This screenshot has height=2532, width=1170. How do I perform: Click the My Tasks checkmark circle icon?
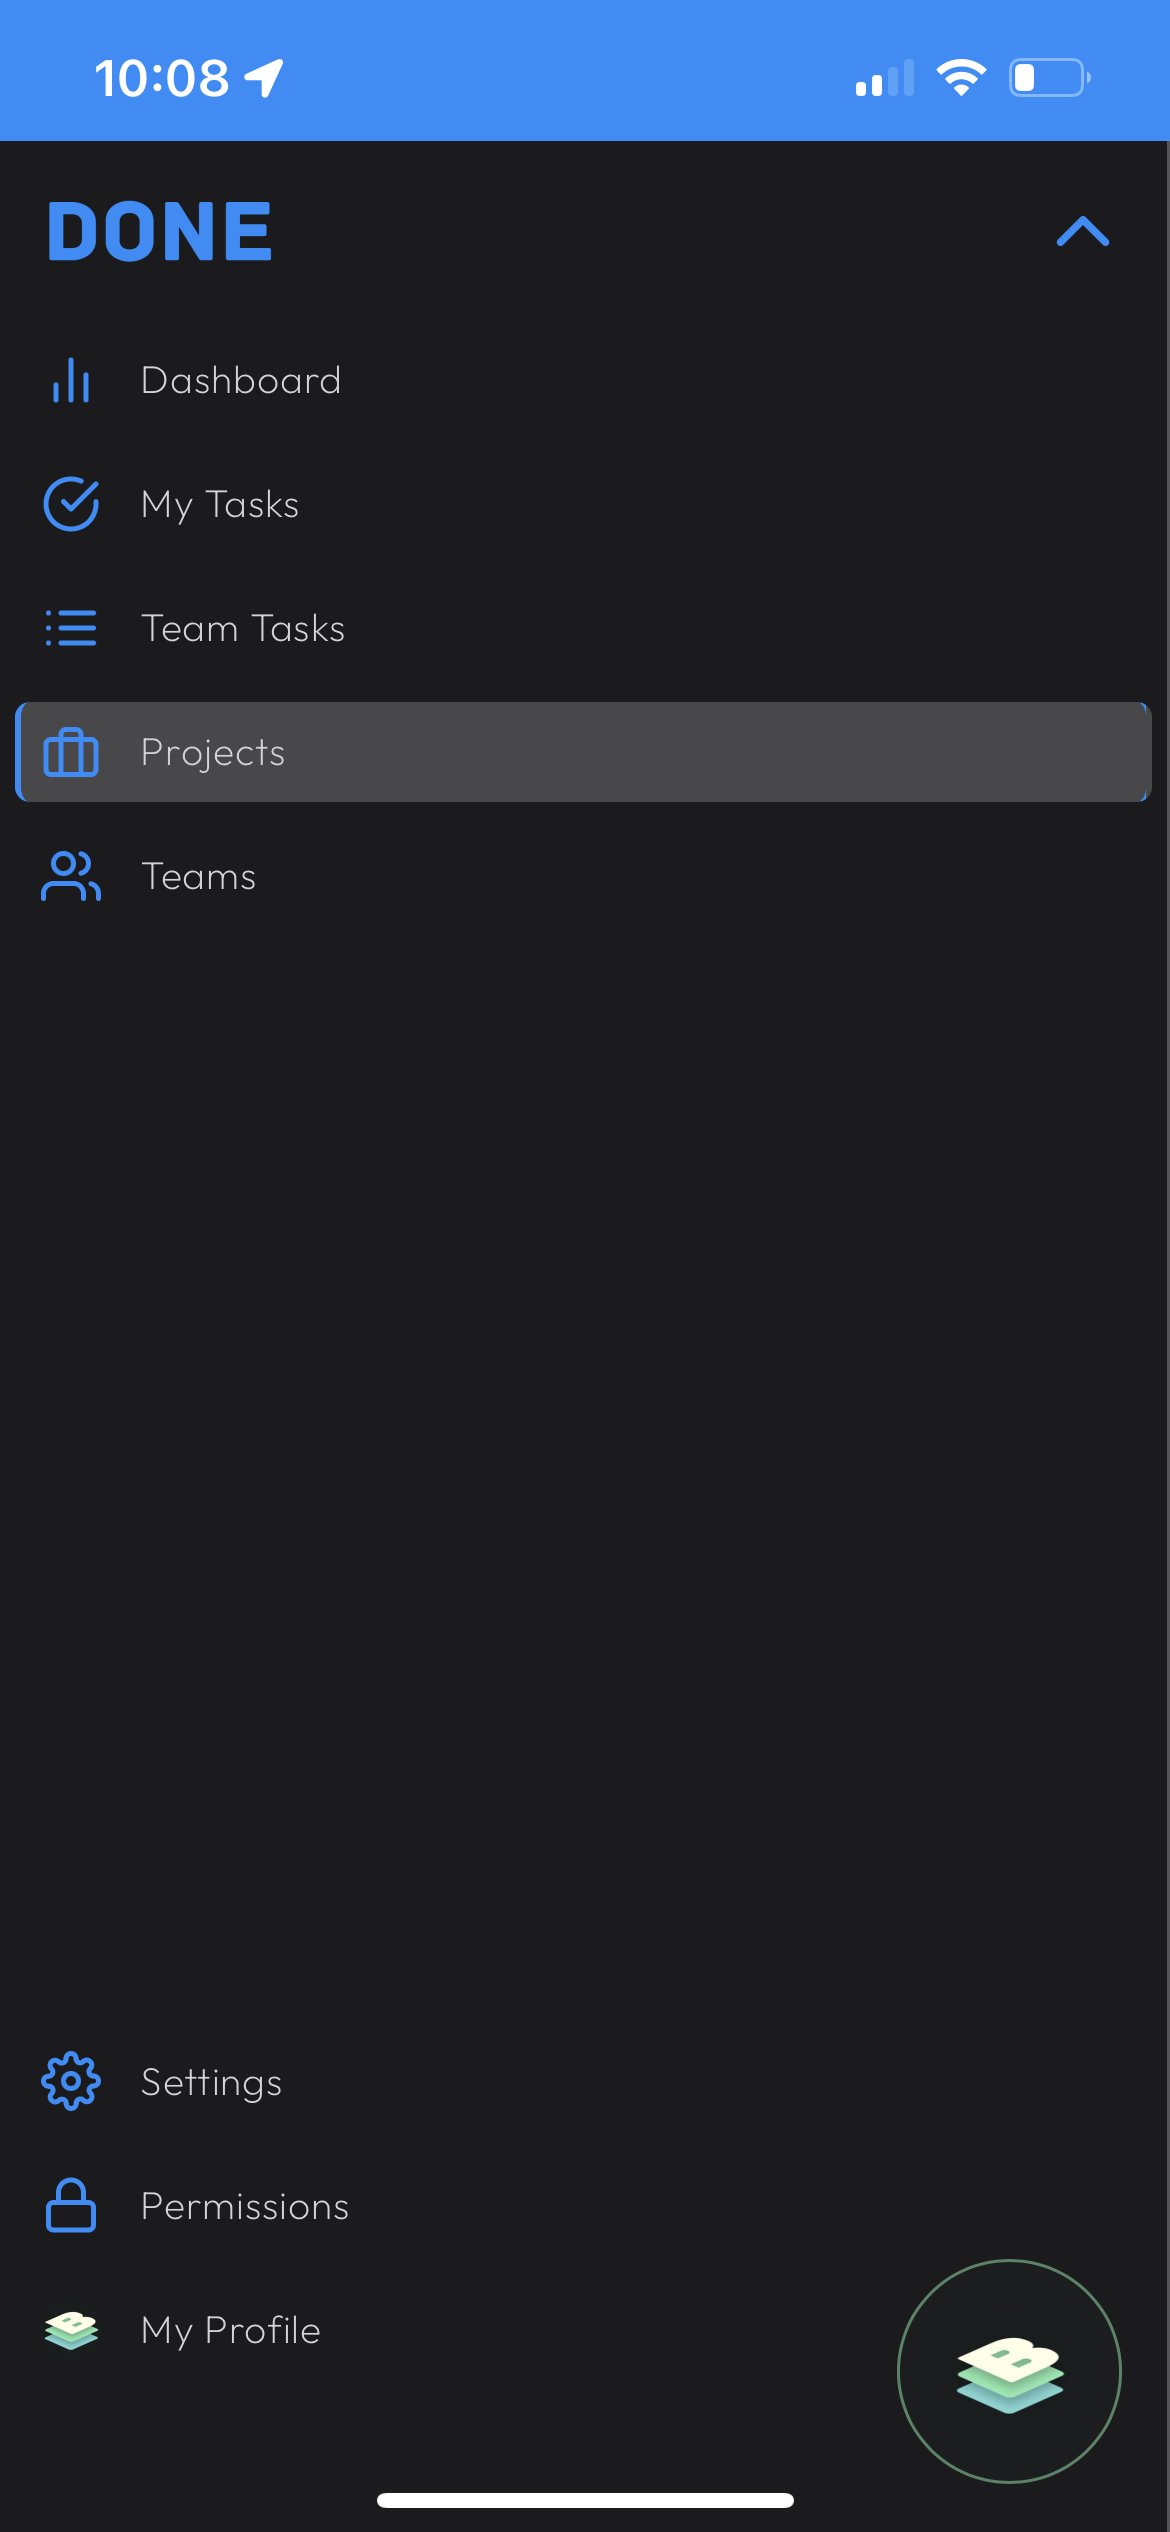(x=70, y=504)
